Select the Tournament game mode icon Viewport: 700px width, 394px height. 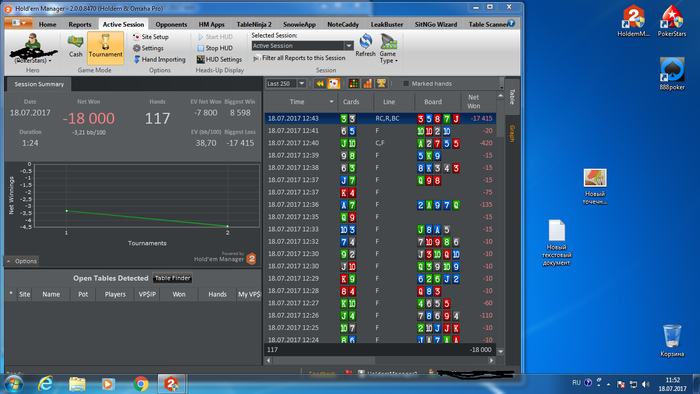[x=105, y=47]
